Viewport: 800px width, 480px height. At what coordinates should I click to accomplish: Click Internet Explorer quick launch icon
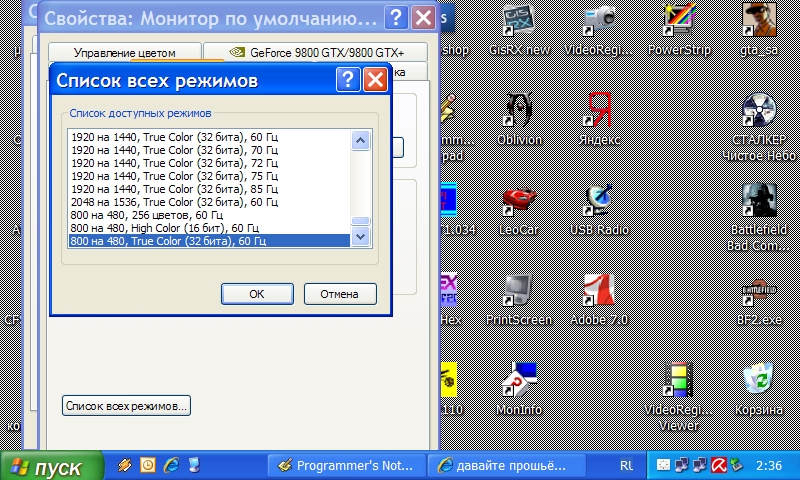tap(170, 465)
